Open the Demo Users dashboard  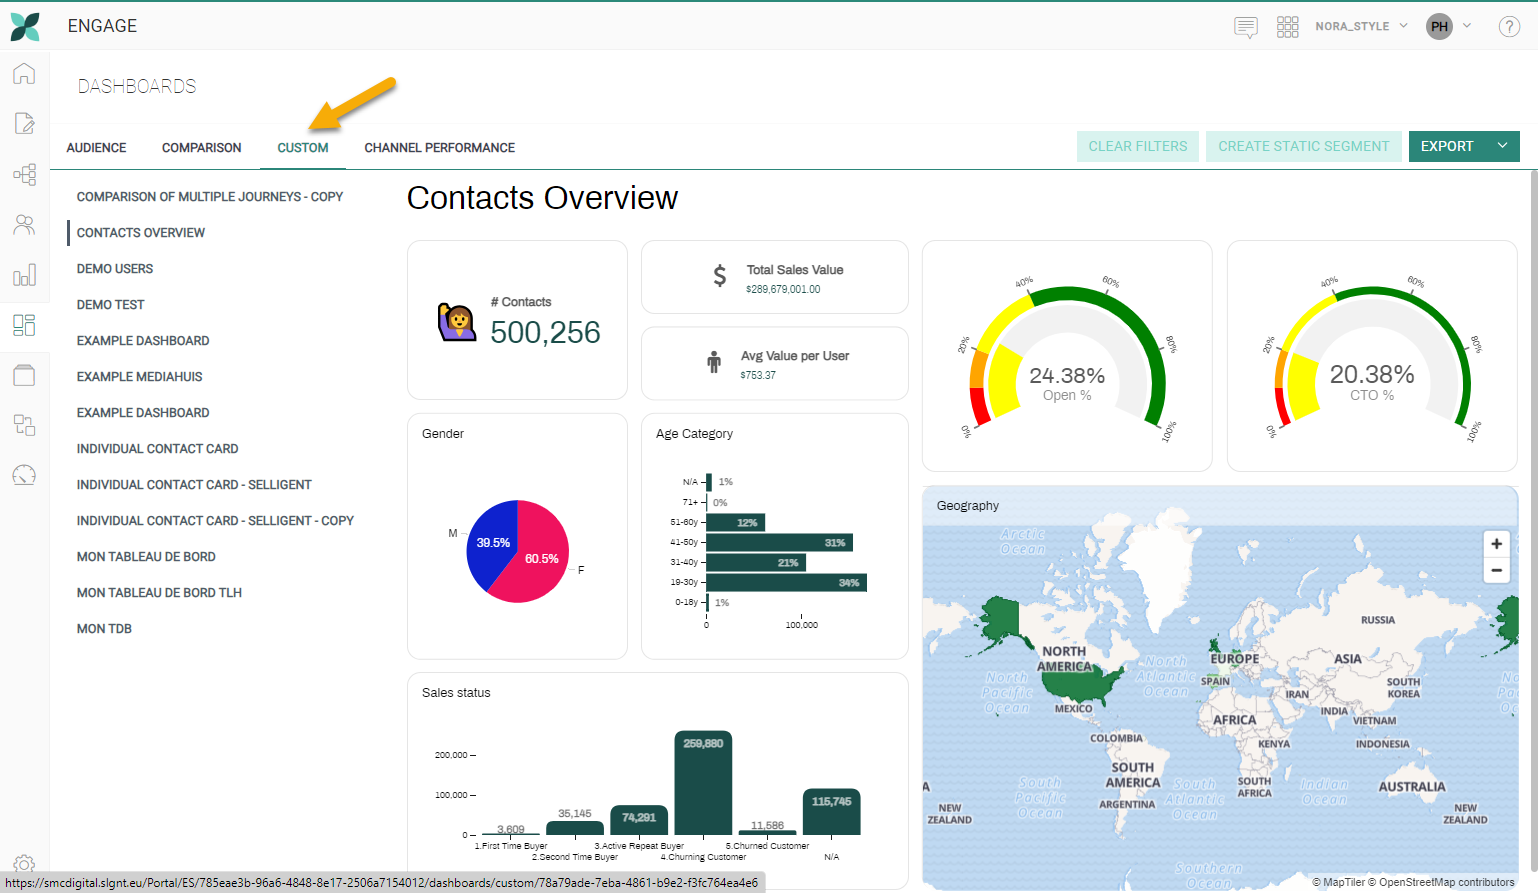115,269
